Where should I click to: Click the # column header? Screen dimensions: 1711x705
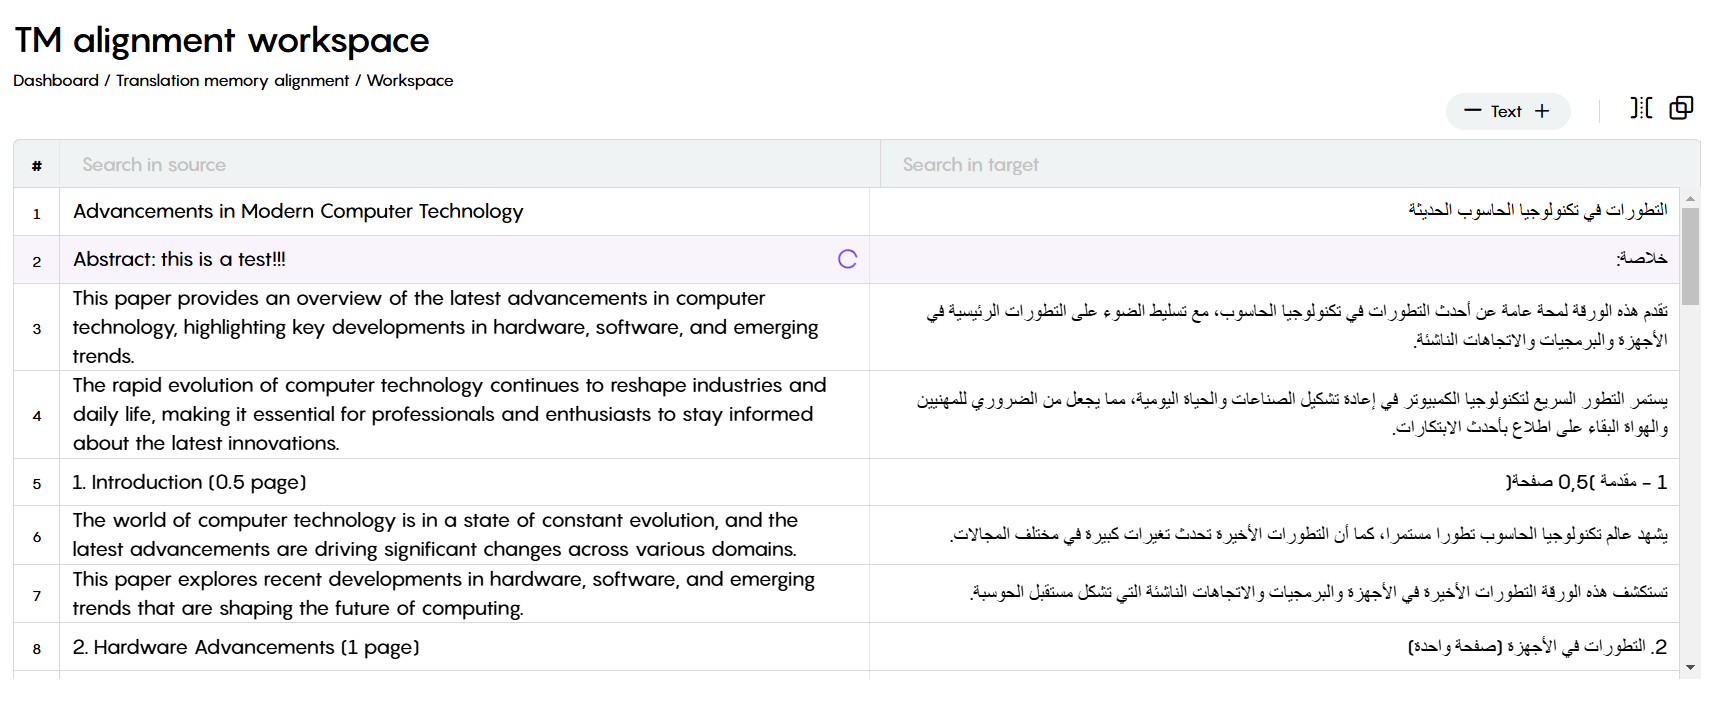pyautogui.click(x=37, y=165)
